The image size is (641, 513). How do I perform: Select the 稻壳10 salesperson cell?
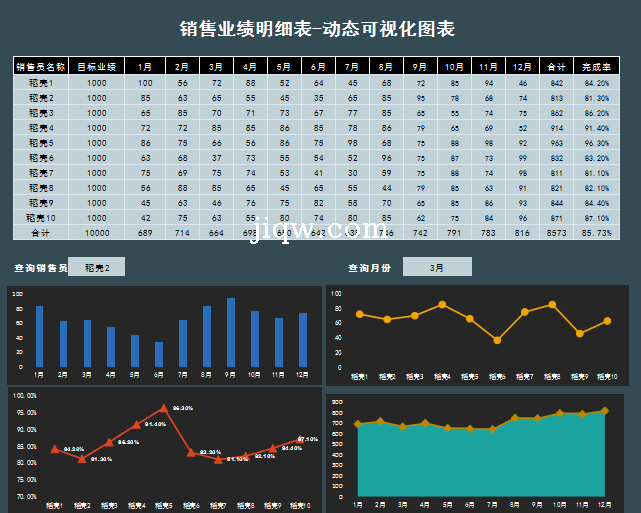pyautogui.click(x=41, y=217)
